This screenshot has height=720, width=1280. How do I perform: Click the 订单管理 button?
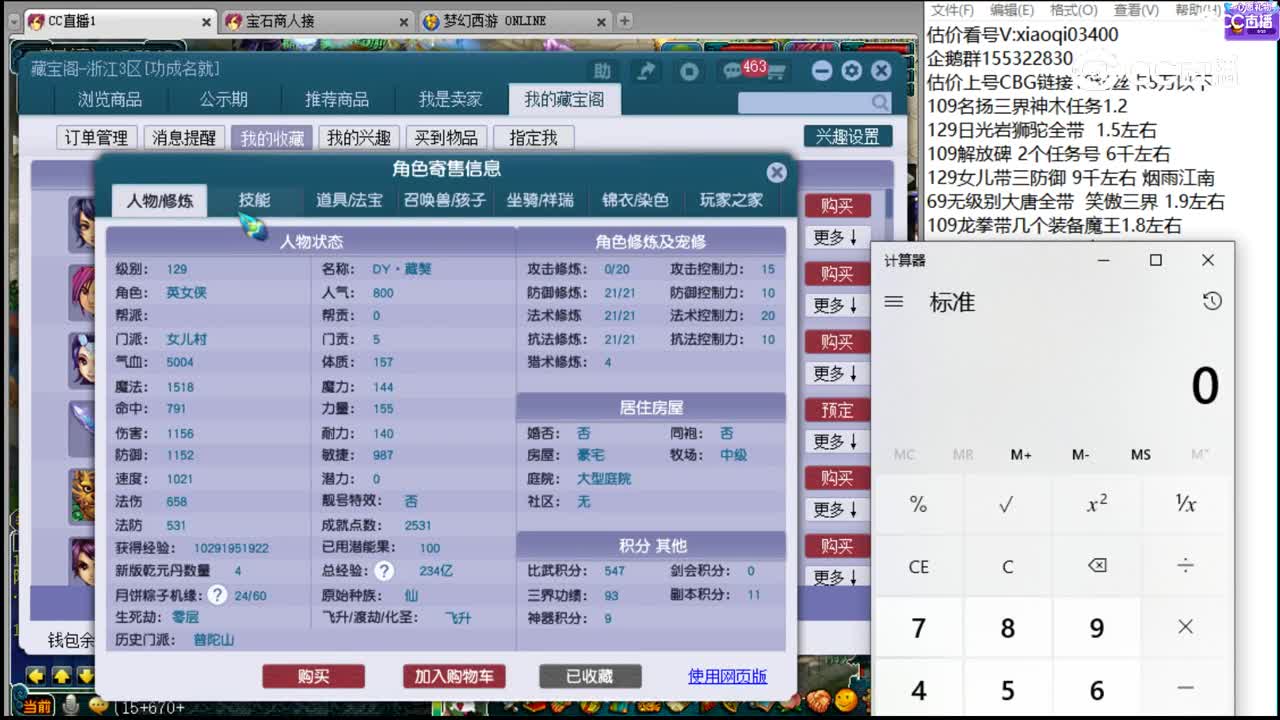point(96,138)
